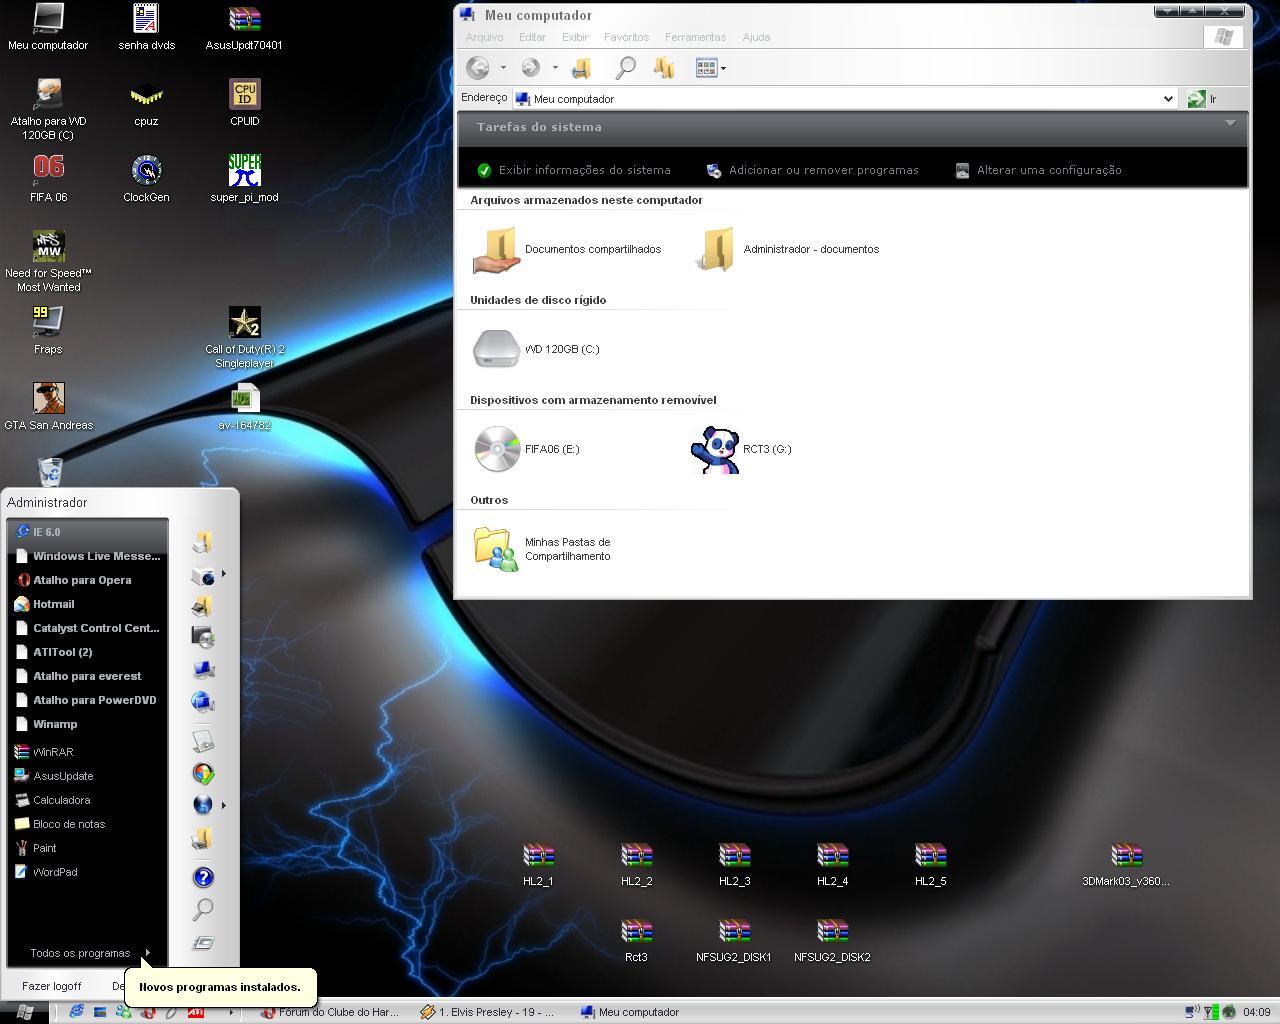Launch WinRAR from start menu
Screen dimensions: 1280x1024
click(88, 752)
